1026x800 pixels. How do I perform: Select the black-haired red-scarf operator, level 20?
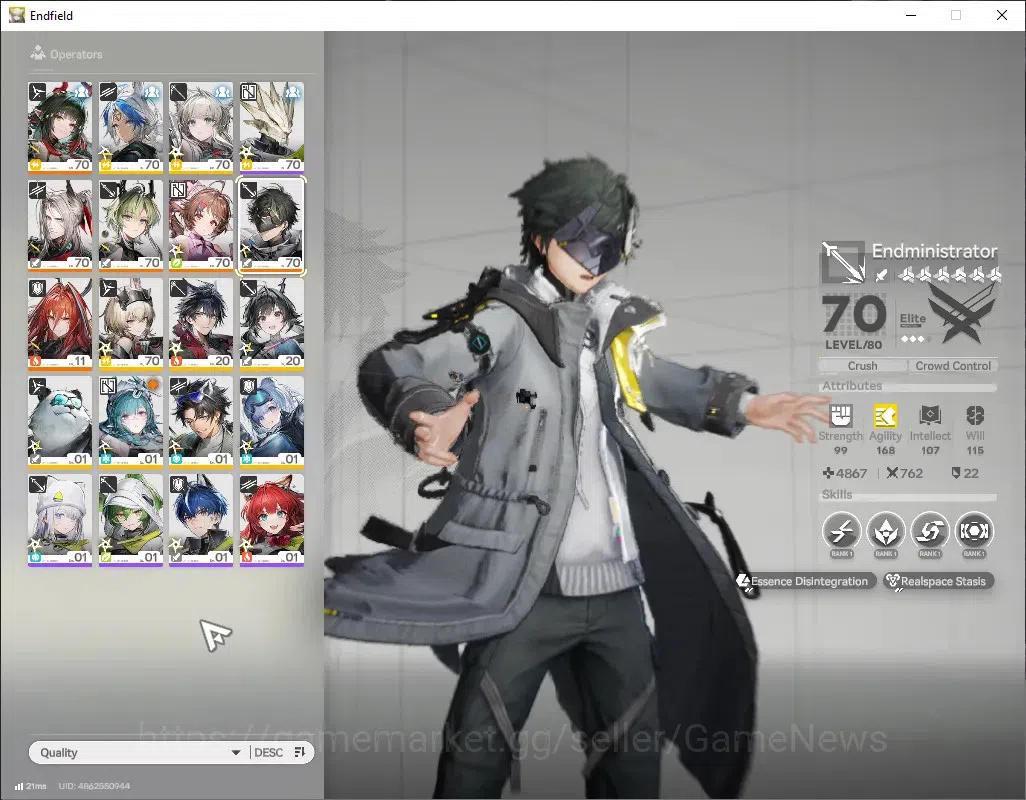coord(201,324)
